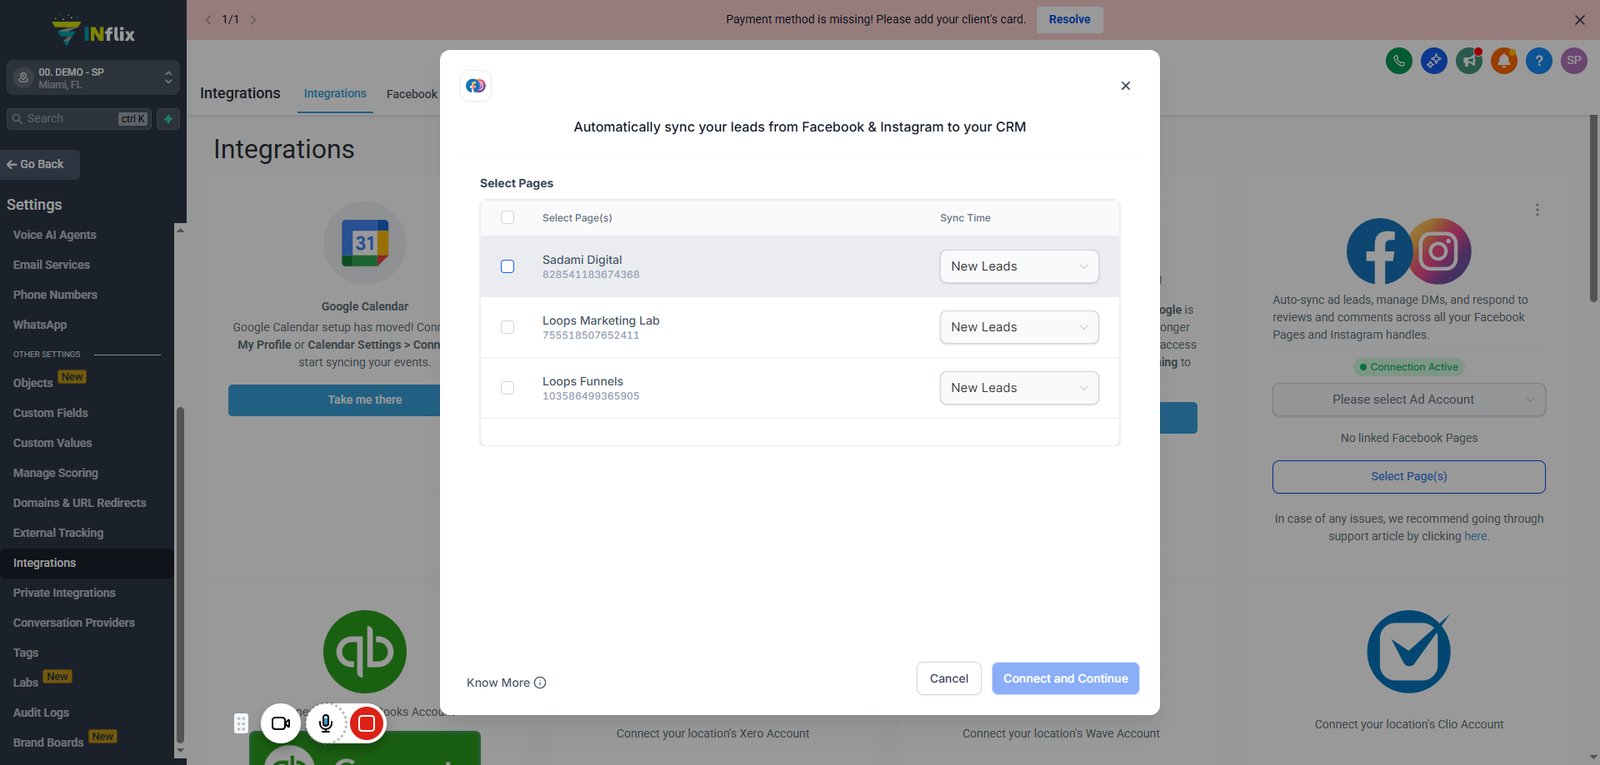This screenshot has height=765, width=1600.
Task: Click the Connect and Continue button
Action: tap(1065, 678)
